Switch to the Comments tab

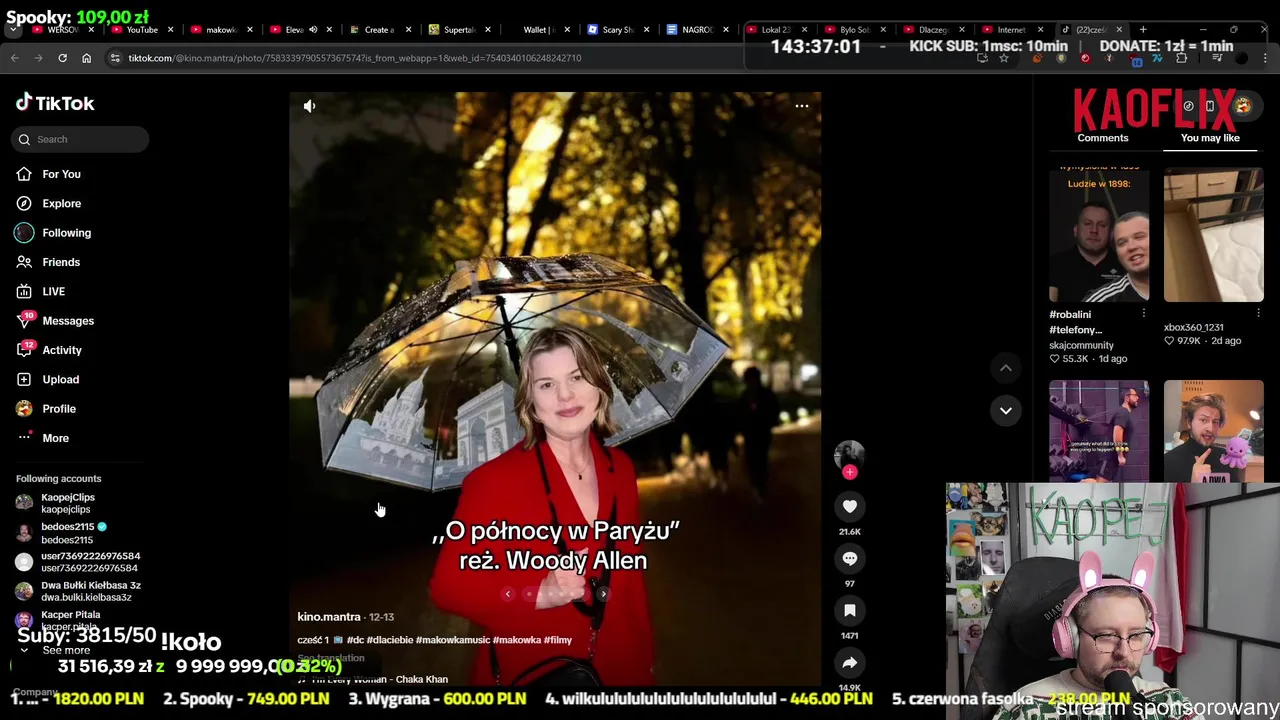point(1103,138)
